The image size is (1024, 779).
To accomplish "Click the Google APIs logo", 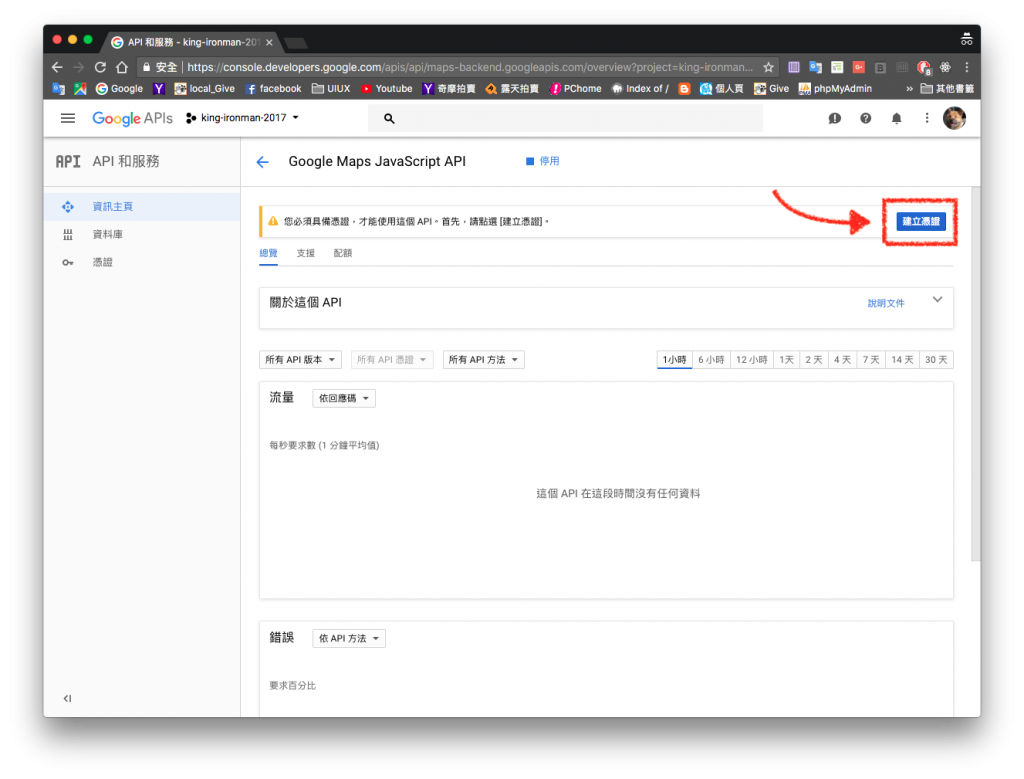I will (133, 118).
